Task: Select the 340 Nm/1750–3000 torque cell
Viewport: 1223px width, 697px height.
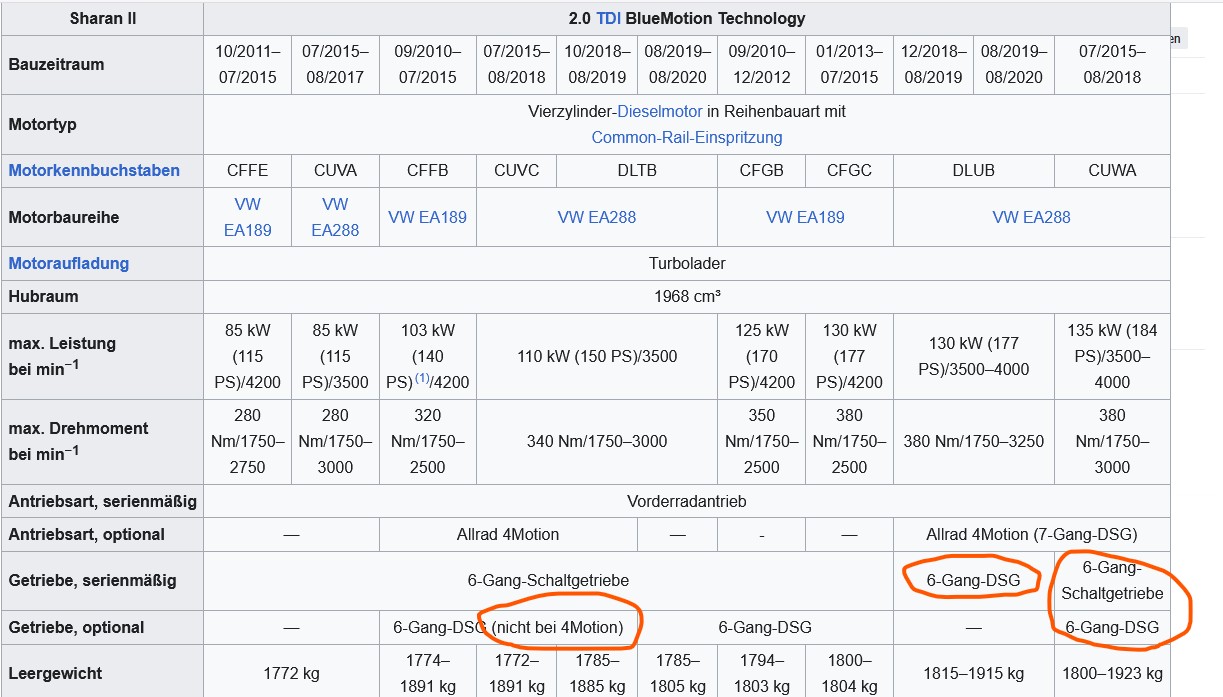Action: [x=597, y=441]
